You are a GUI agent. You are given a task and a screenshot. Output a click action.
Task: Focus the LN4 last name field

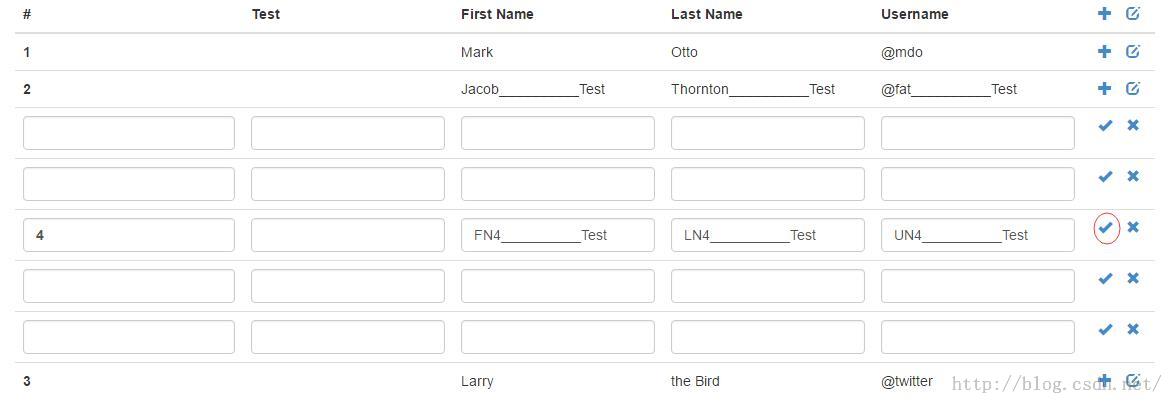(767, 235)
